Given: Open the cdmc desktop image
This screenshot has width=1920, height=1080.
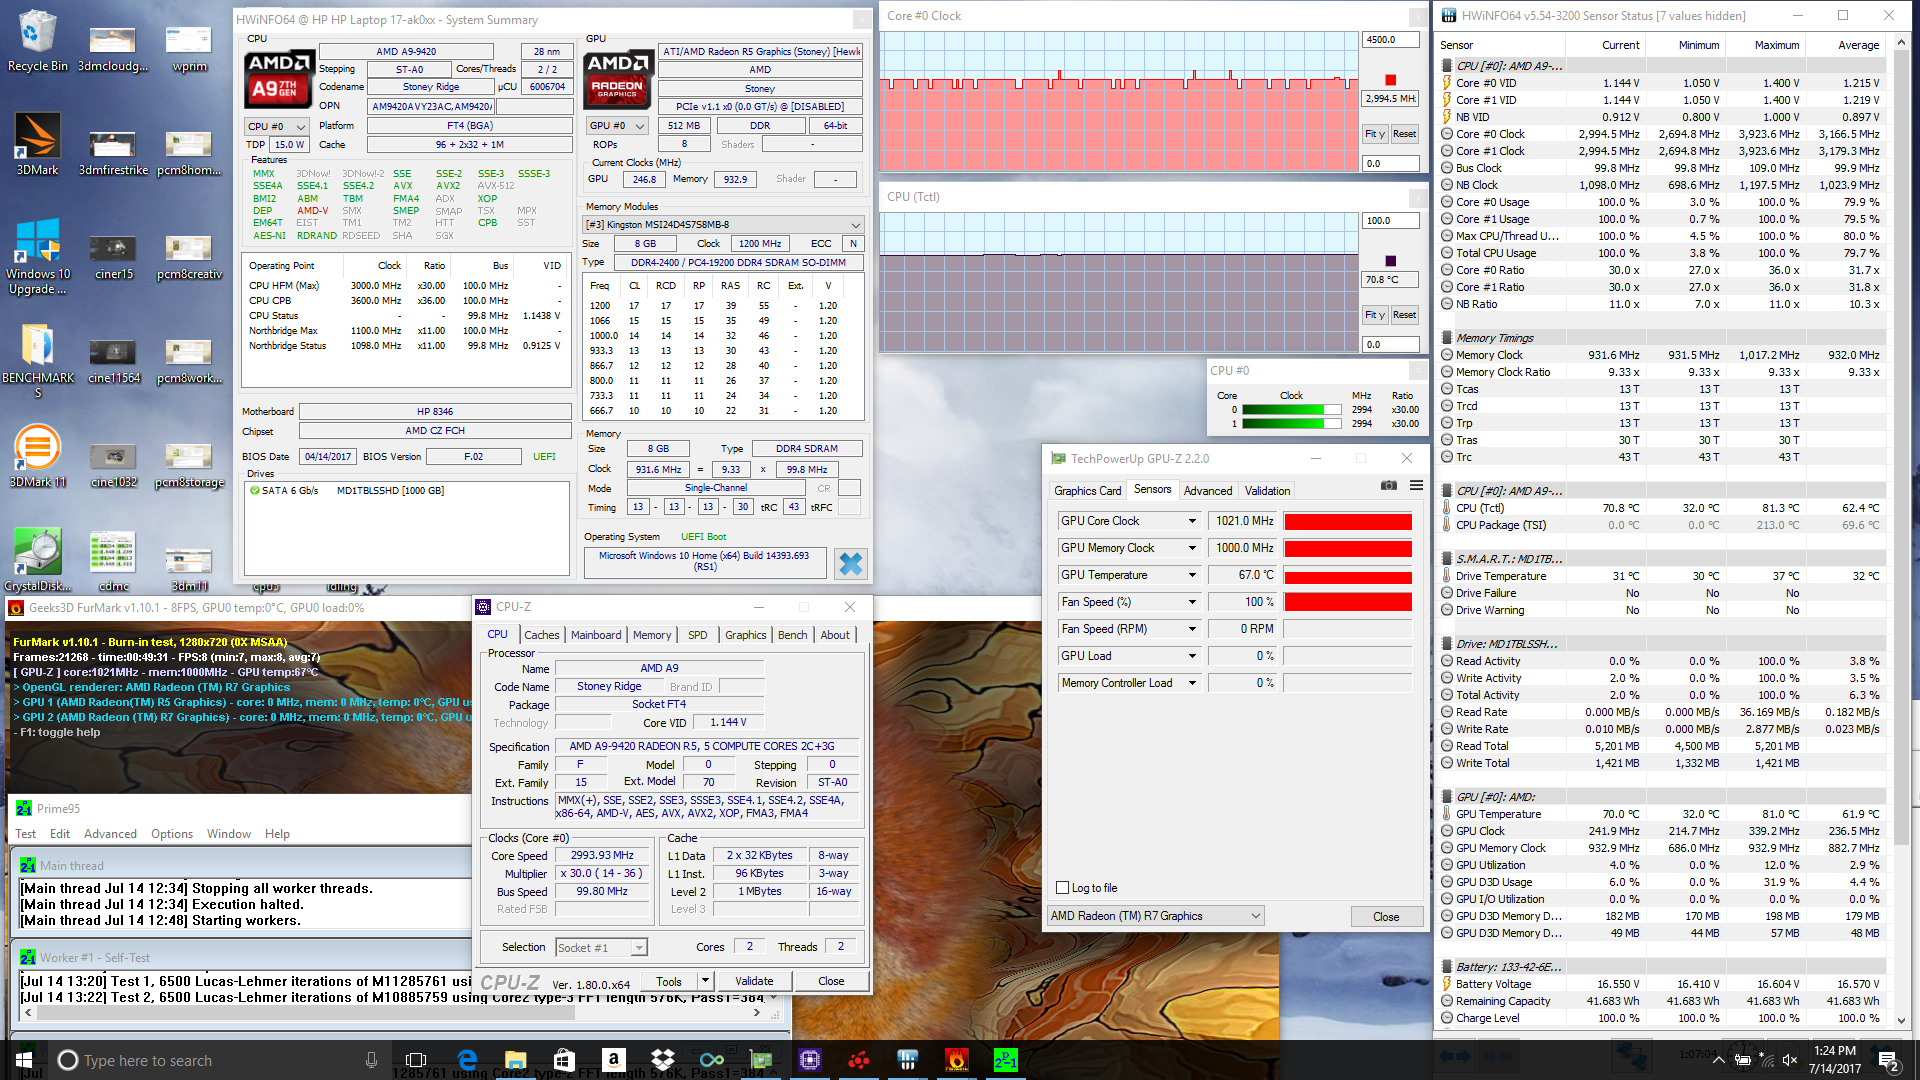Looking at the screenshot, I should (x=113, y=560).
